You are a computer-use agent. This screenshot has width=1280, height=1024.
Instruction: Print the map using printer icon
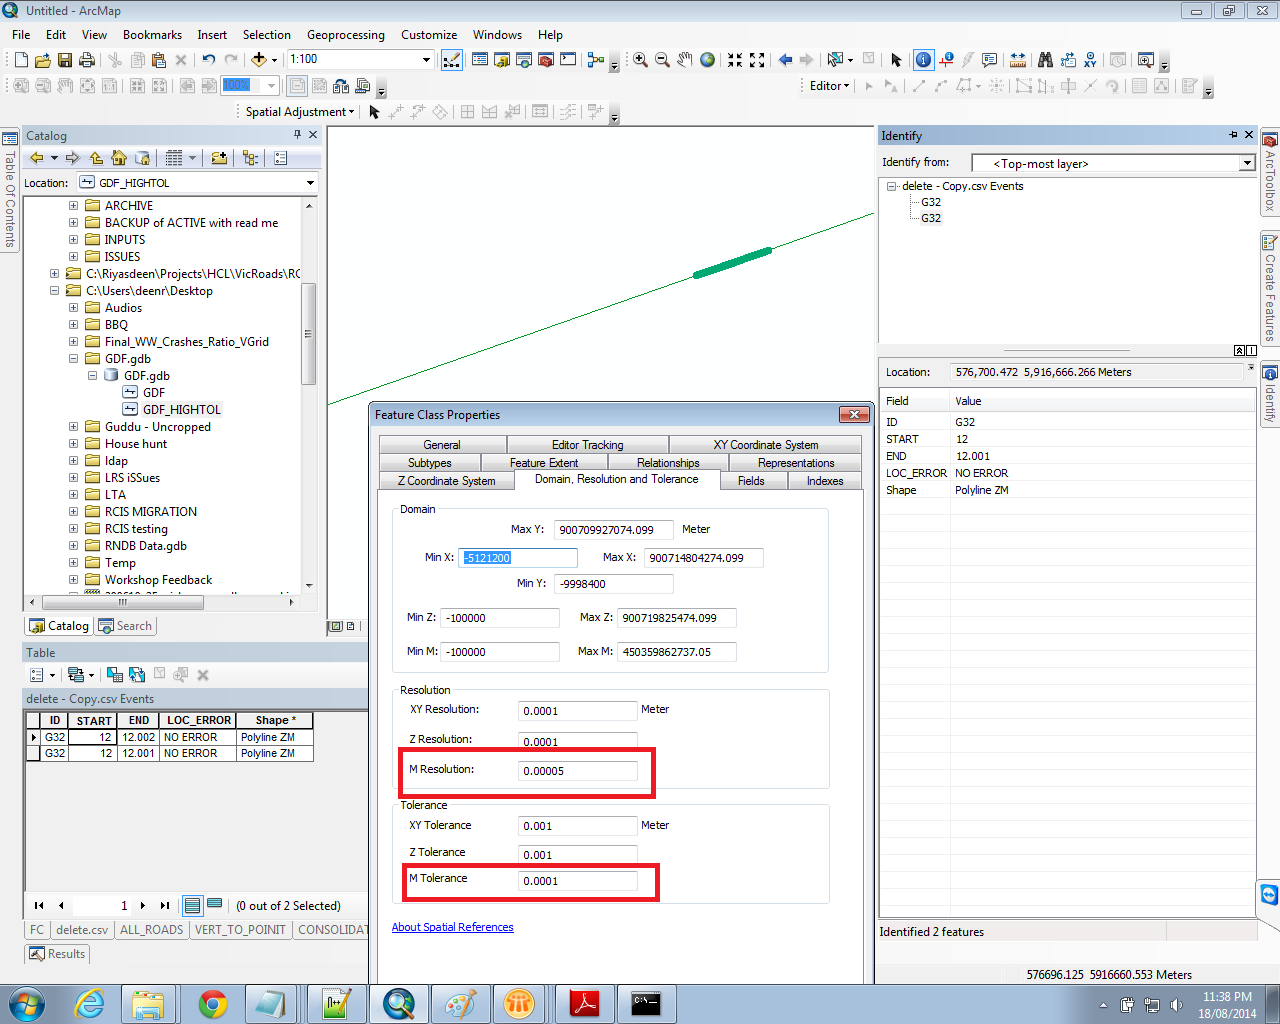pos(87,60)
